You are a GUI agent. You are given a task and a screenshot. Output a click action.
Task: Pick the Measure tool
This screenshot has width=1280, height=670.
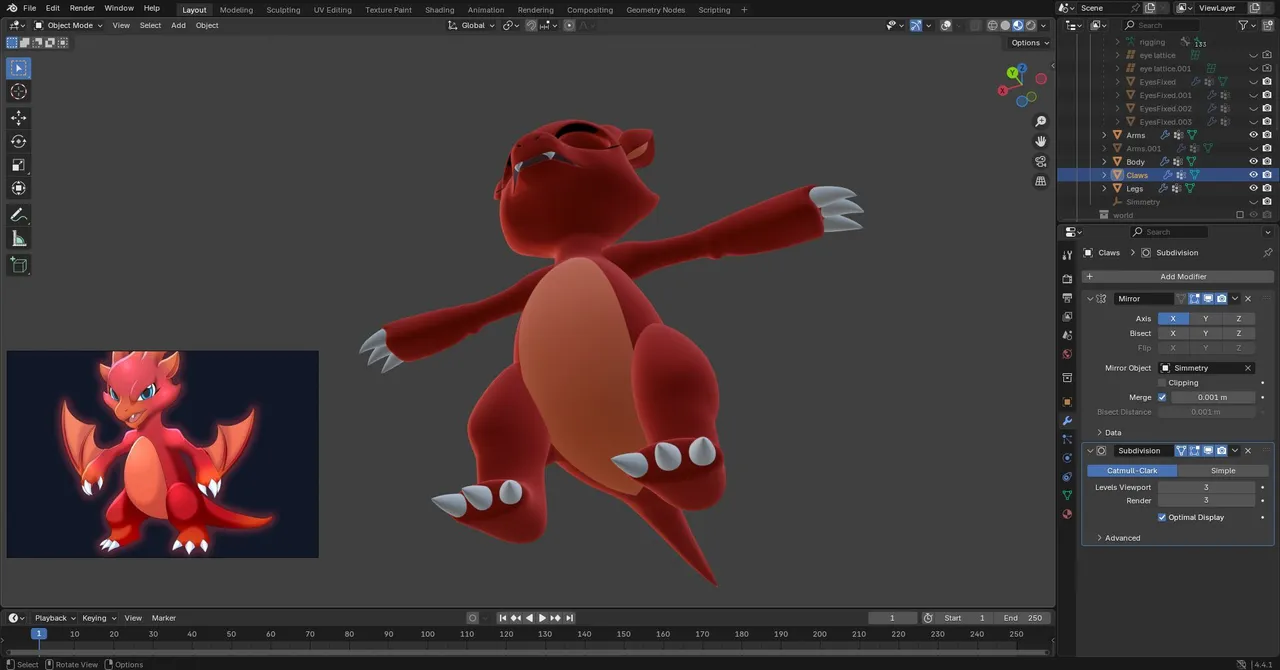pyautogui.click(x=19, y=238)
